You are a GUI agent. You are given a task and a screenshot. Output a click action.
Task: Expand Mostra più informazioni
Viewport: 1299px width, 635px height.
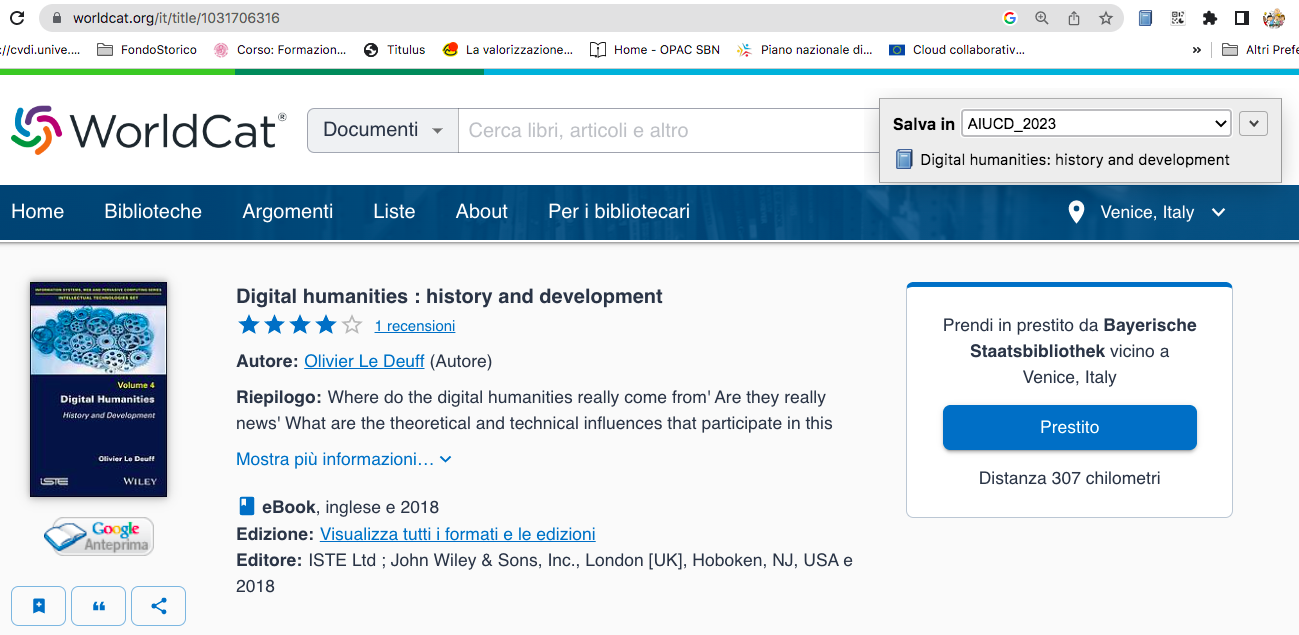pyautogui.click(x=344, y=459)
